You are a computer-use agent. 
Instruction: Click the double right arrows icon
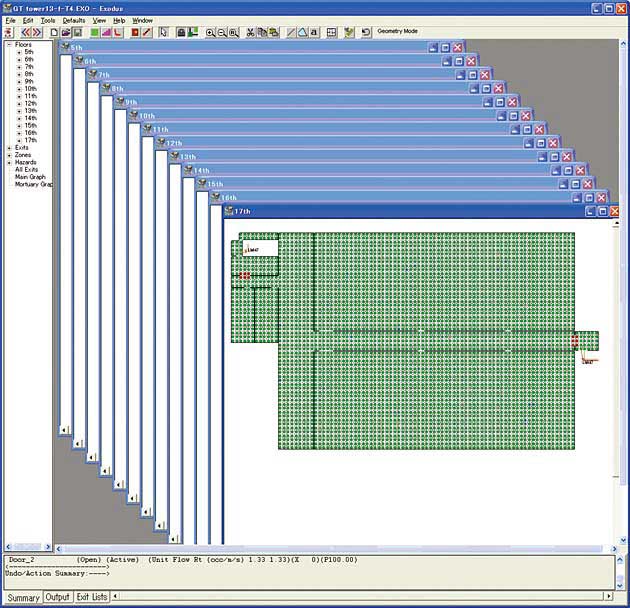coord(37,33)
